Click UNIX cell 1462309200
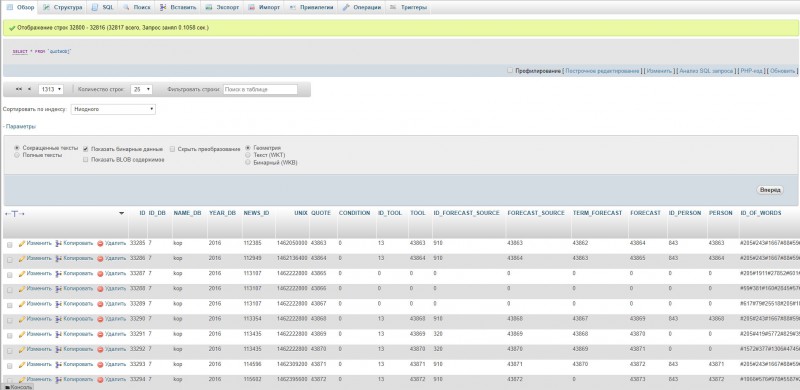The image size is (800, 390). coord(292,365)
